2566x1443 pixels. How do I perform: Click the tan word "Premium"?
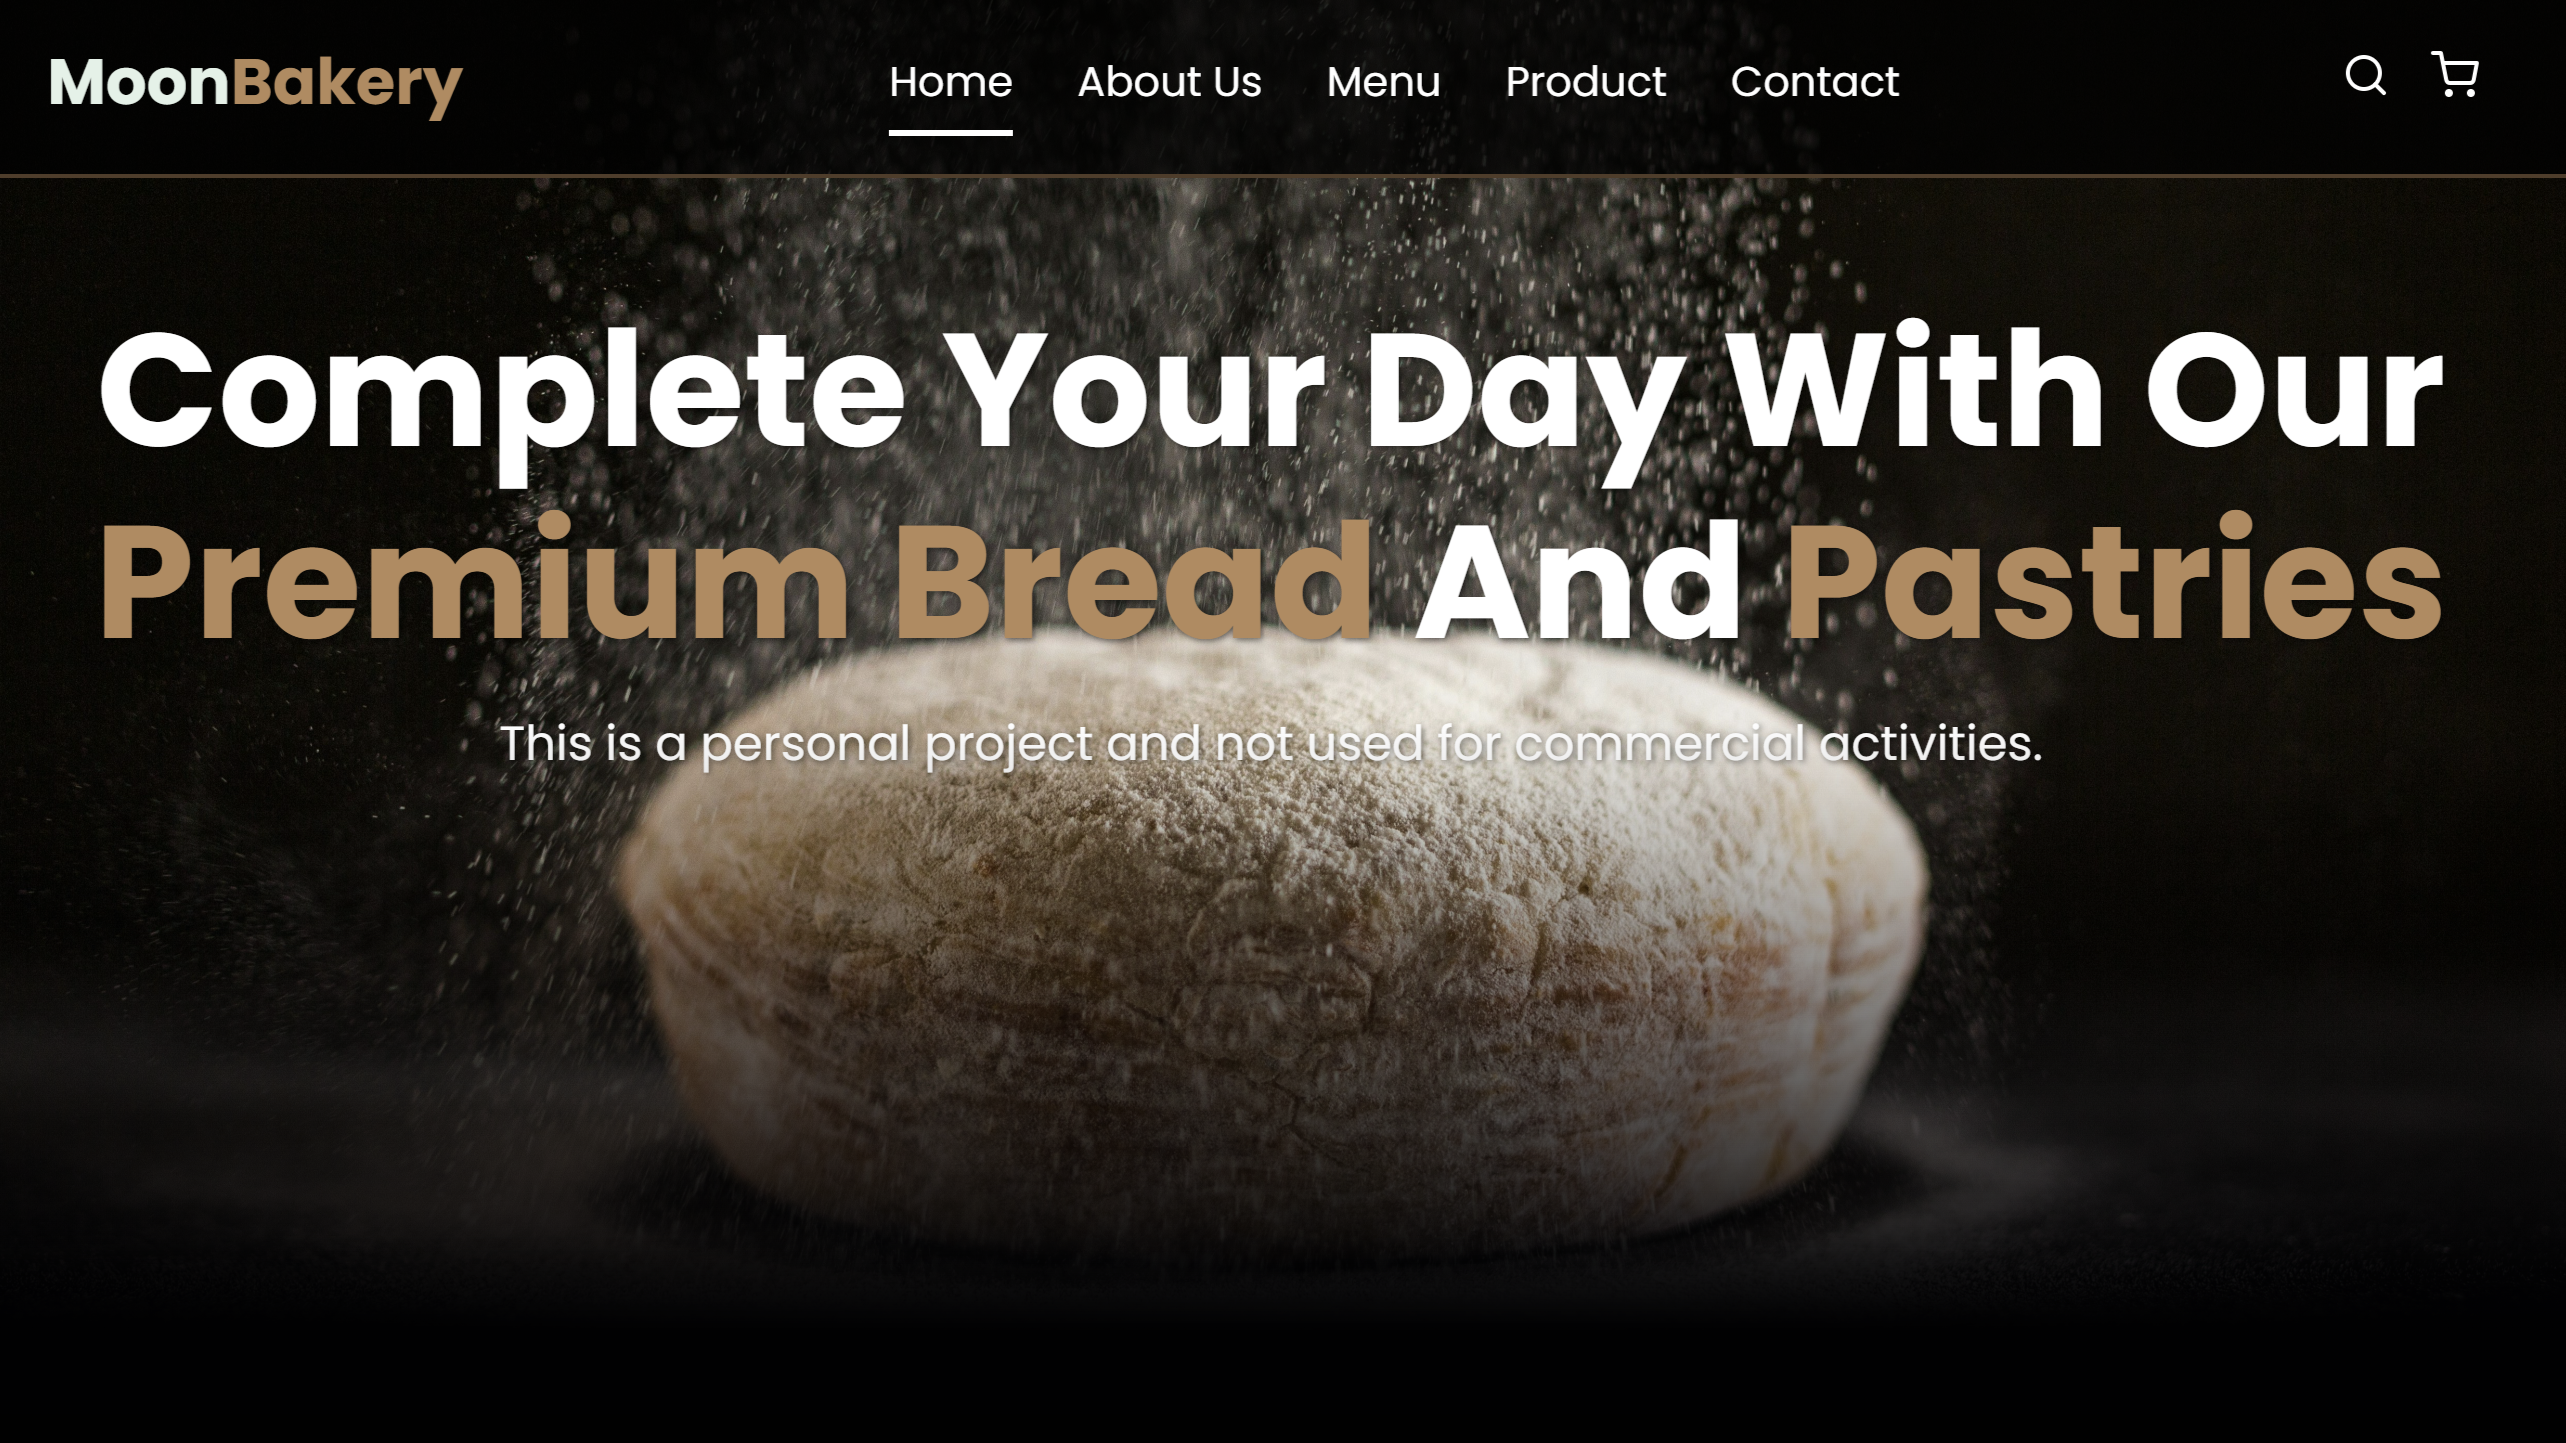pyautogui.click(x=473, y=578)
